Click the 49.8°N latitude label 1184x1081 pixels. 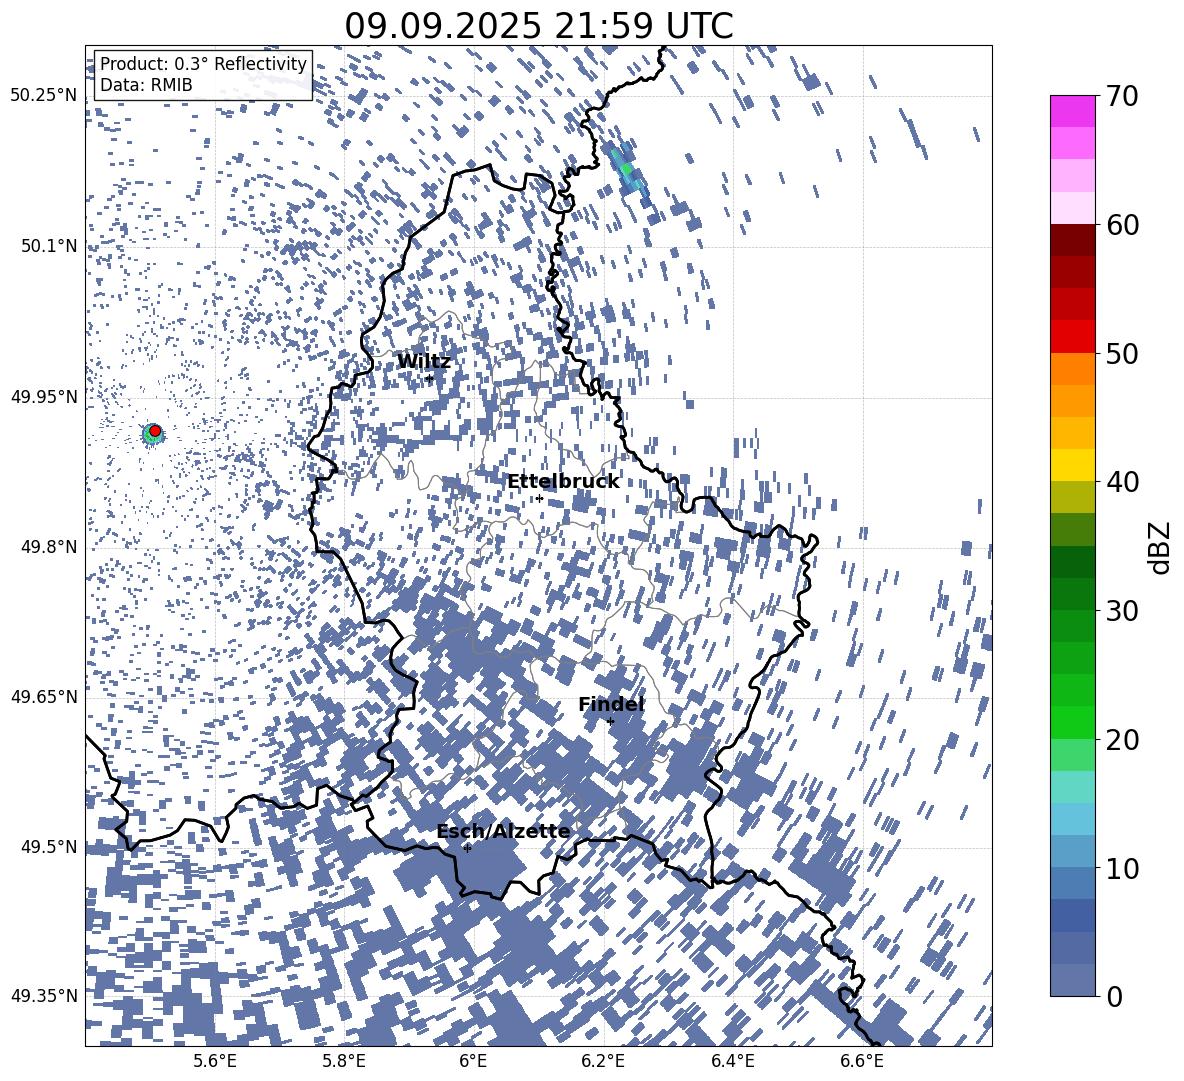coord(49,547)
